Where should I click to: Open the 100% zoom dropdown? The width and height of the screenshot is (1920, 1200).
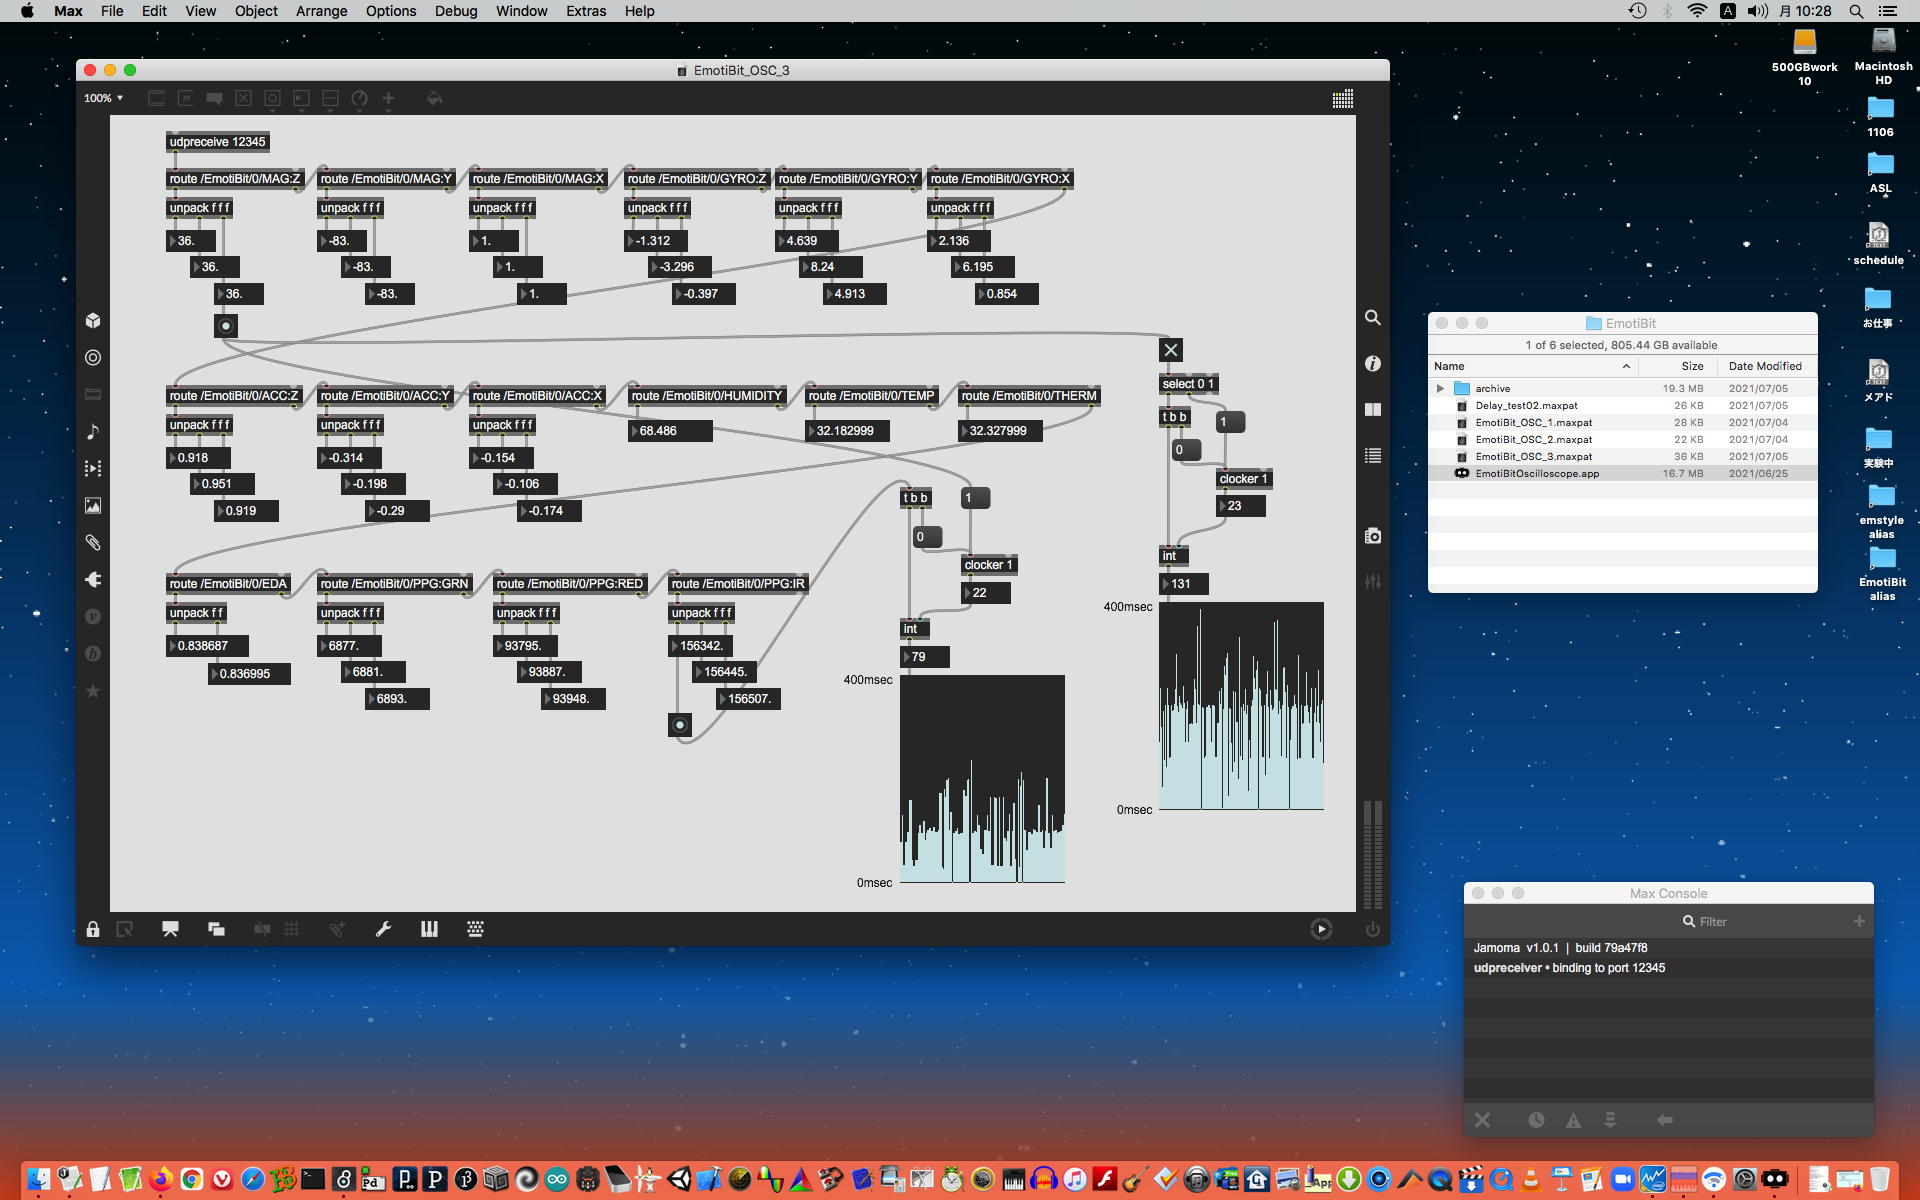[x=104, y=98]
